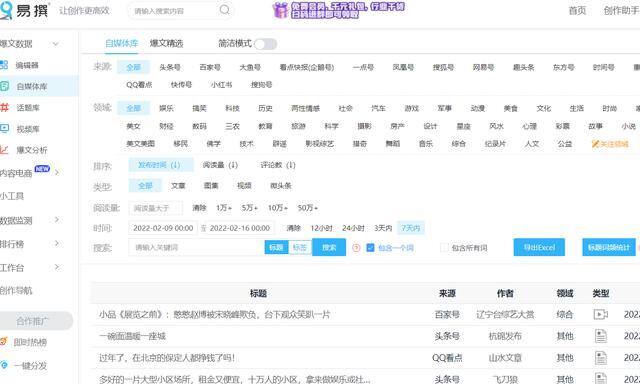The height and width of the screenshot is (384, 640).
Task: Click author 杭钢发布
Action: [x=505, y=336]
